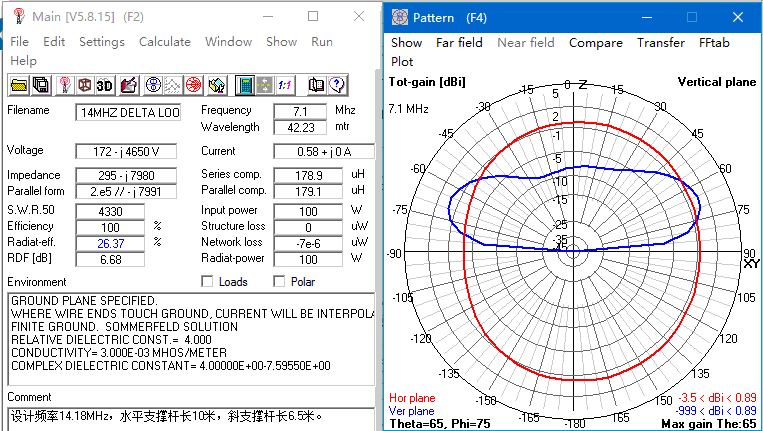This screenshot has width=763, height=431.
Task: Click the 'Vertical plane' plot heading
Action: click(717, 82)
